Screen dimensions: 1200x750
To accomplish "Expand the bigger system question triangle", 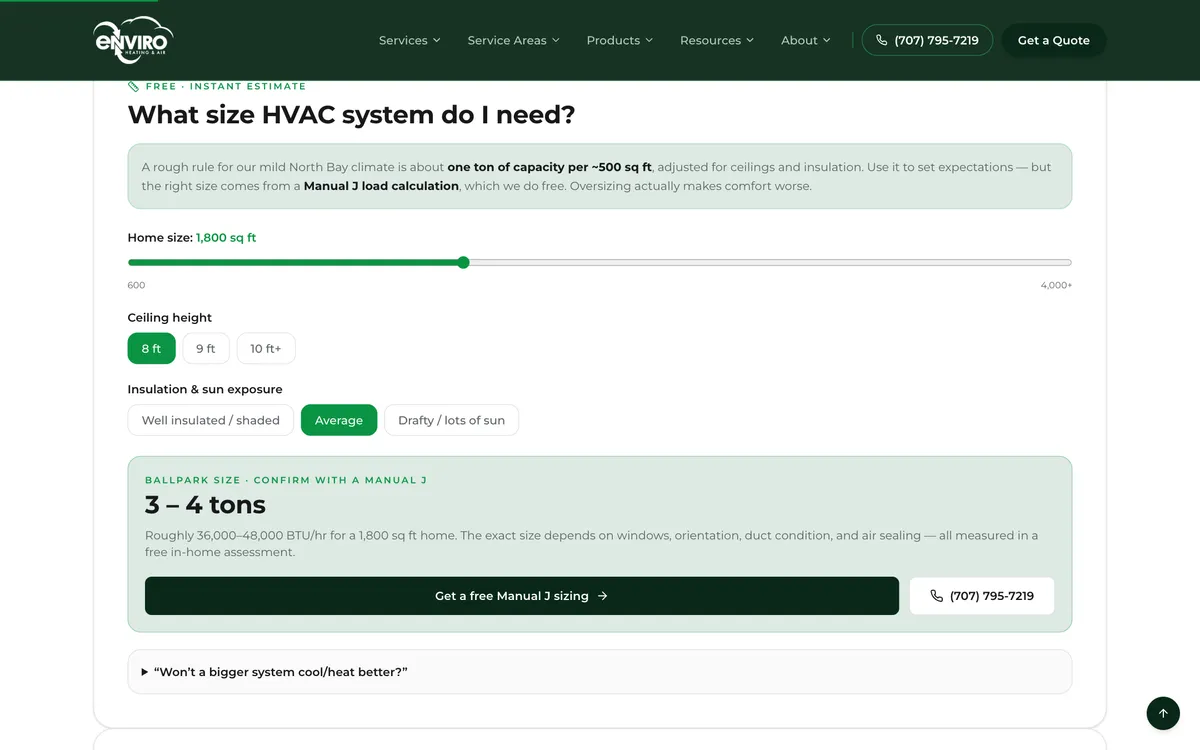I will pyautogui.click(x=145, y=672).
